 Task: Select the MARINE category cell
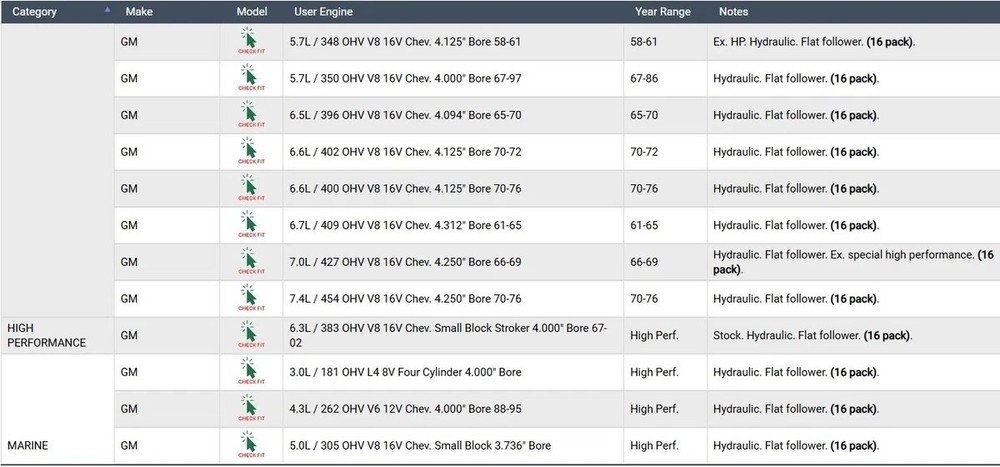(x=28, y=446)
